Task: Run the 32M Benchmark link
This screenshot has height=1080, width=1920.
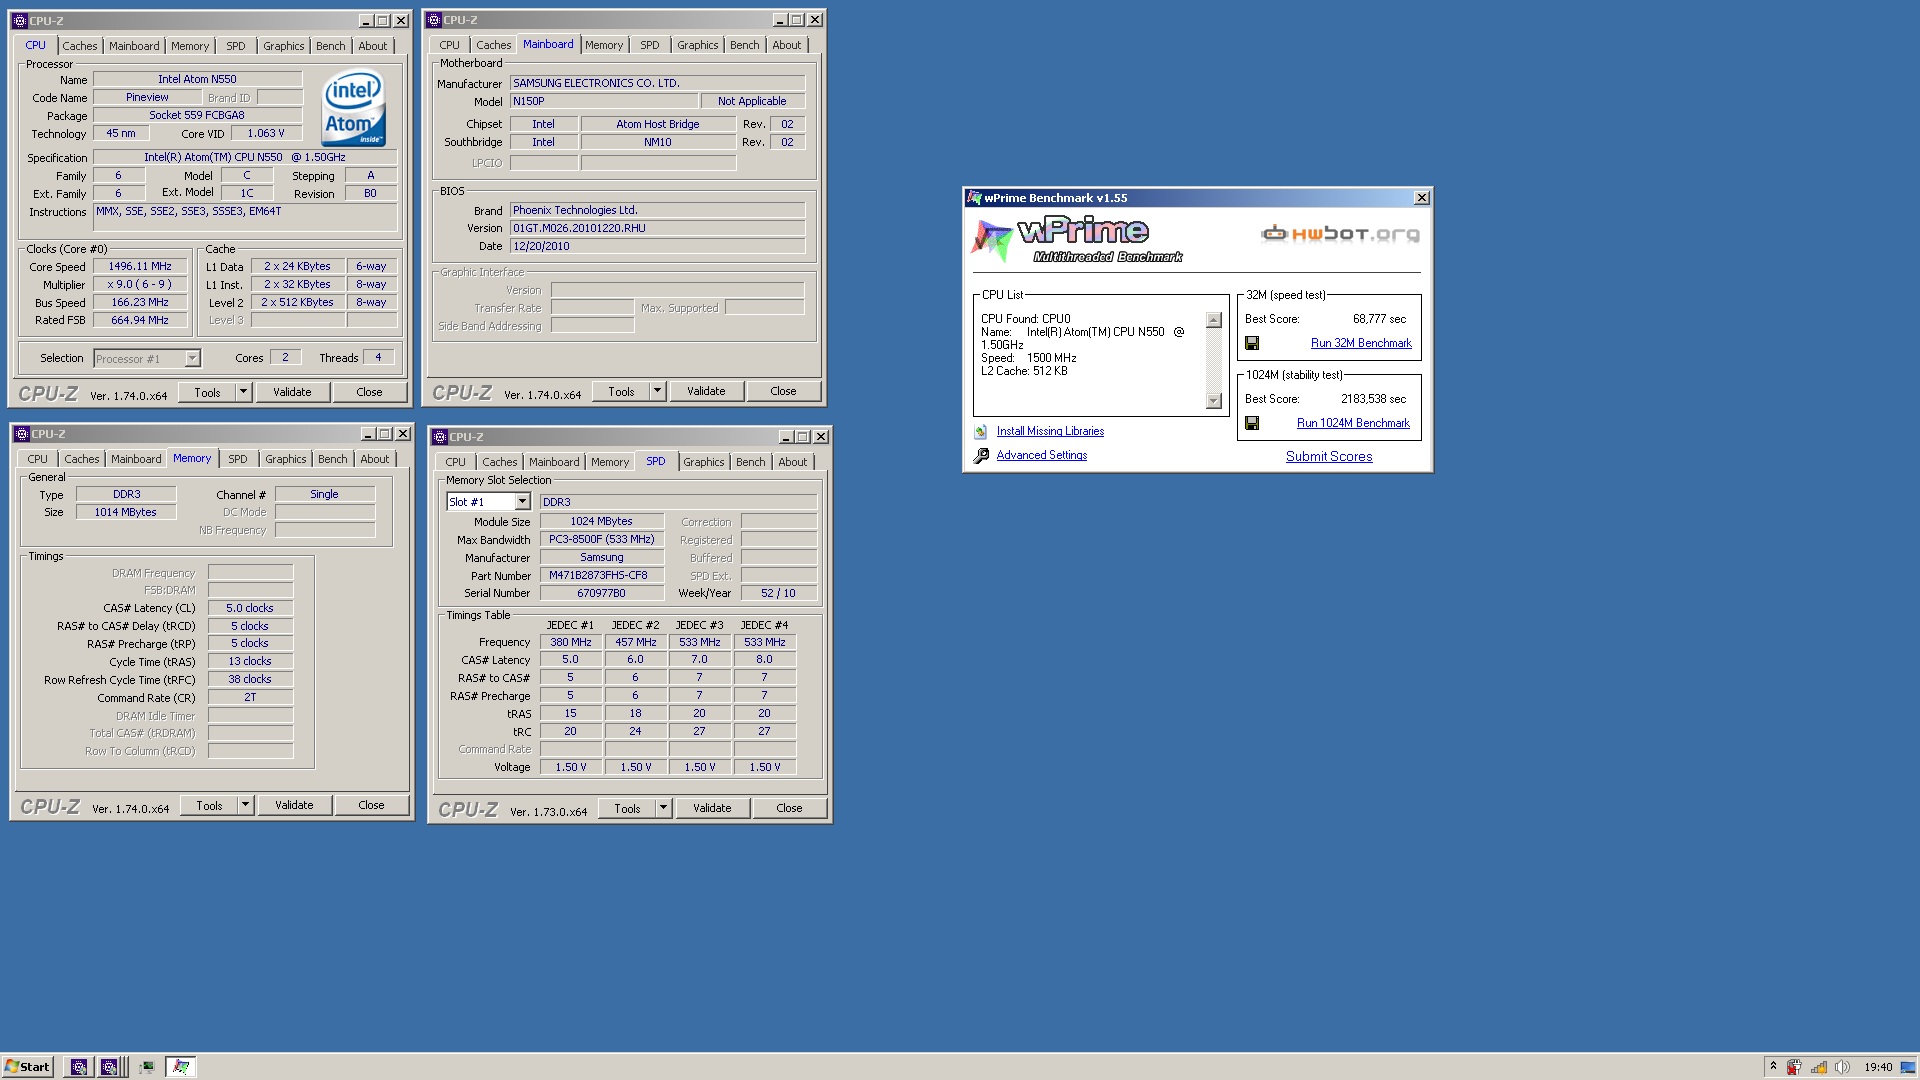Action: tap(1361, 343)
